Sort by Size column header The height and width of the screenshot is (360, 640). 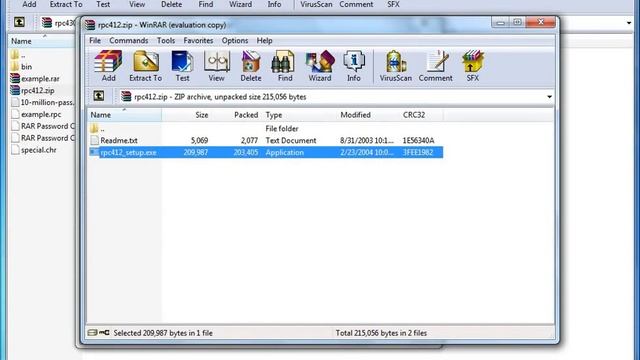point(187,115)
